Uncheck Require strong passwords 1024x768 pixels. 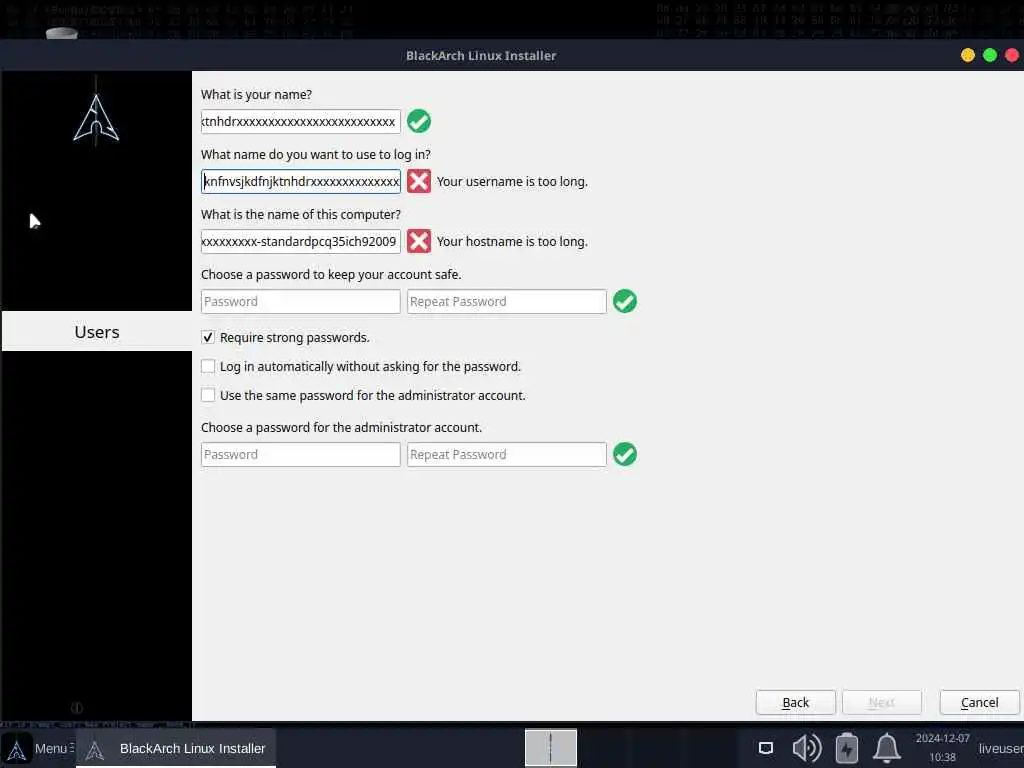click(208, 338)
